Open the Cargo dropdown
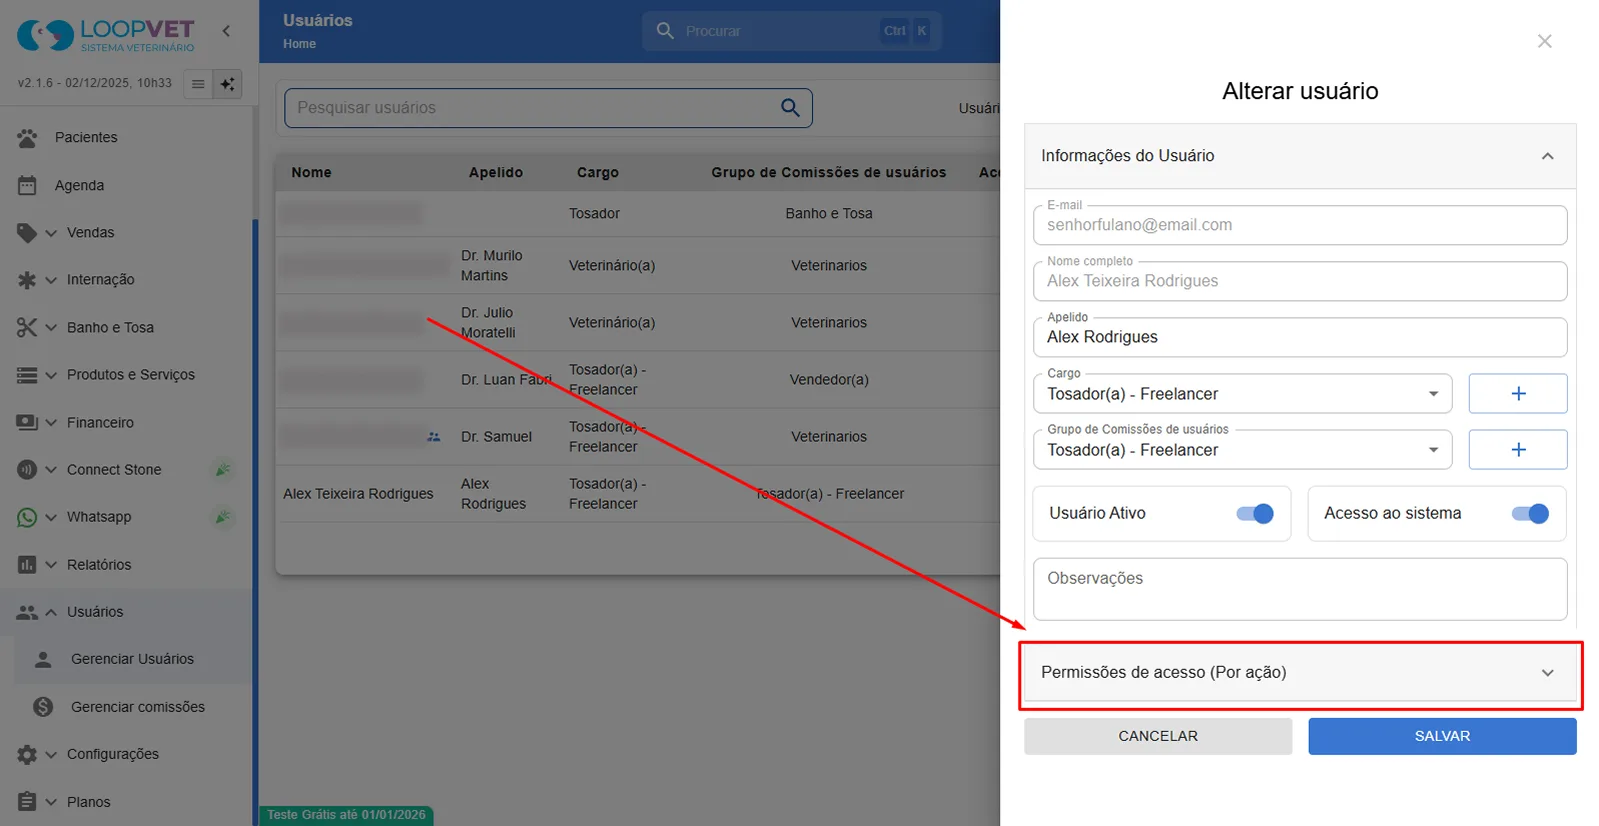The image size is (1599, 826). pyautogui.click(x=1243, y=394)
